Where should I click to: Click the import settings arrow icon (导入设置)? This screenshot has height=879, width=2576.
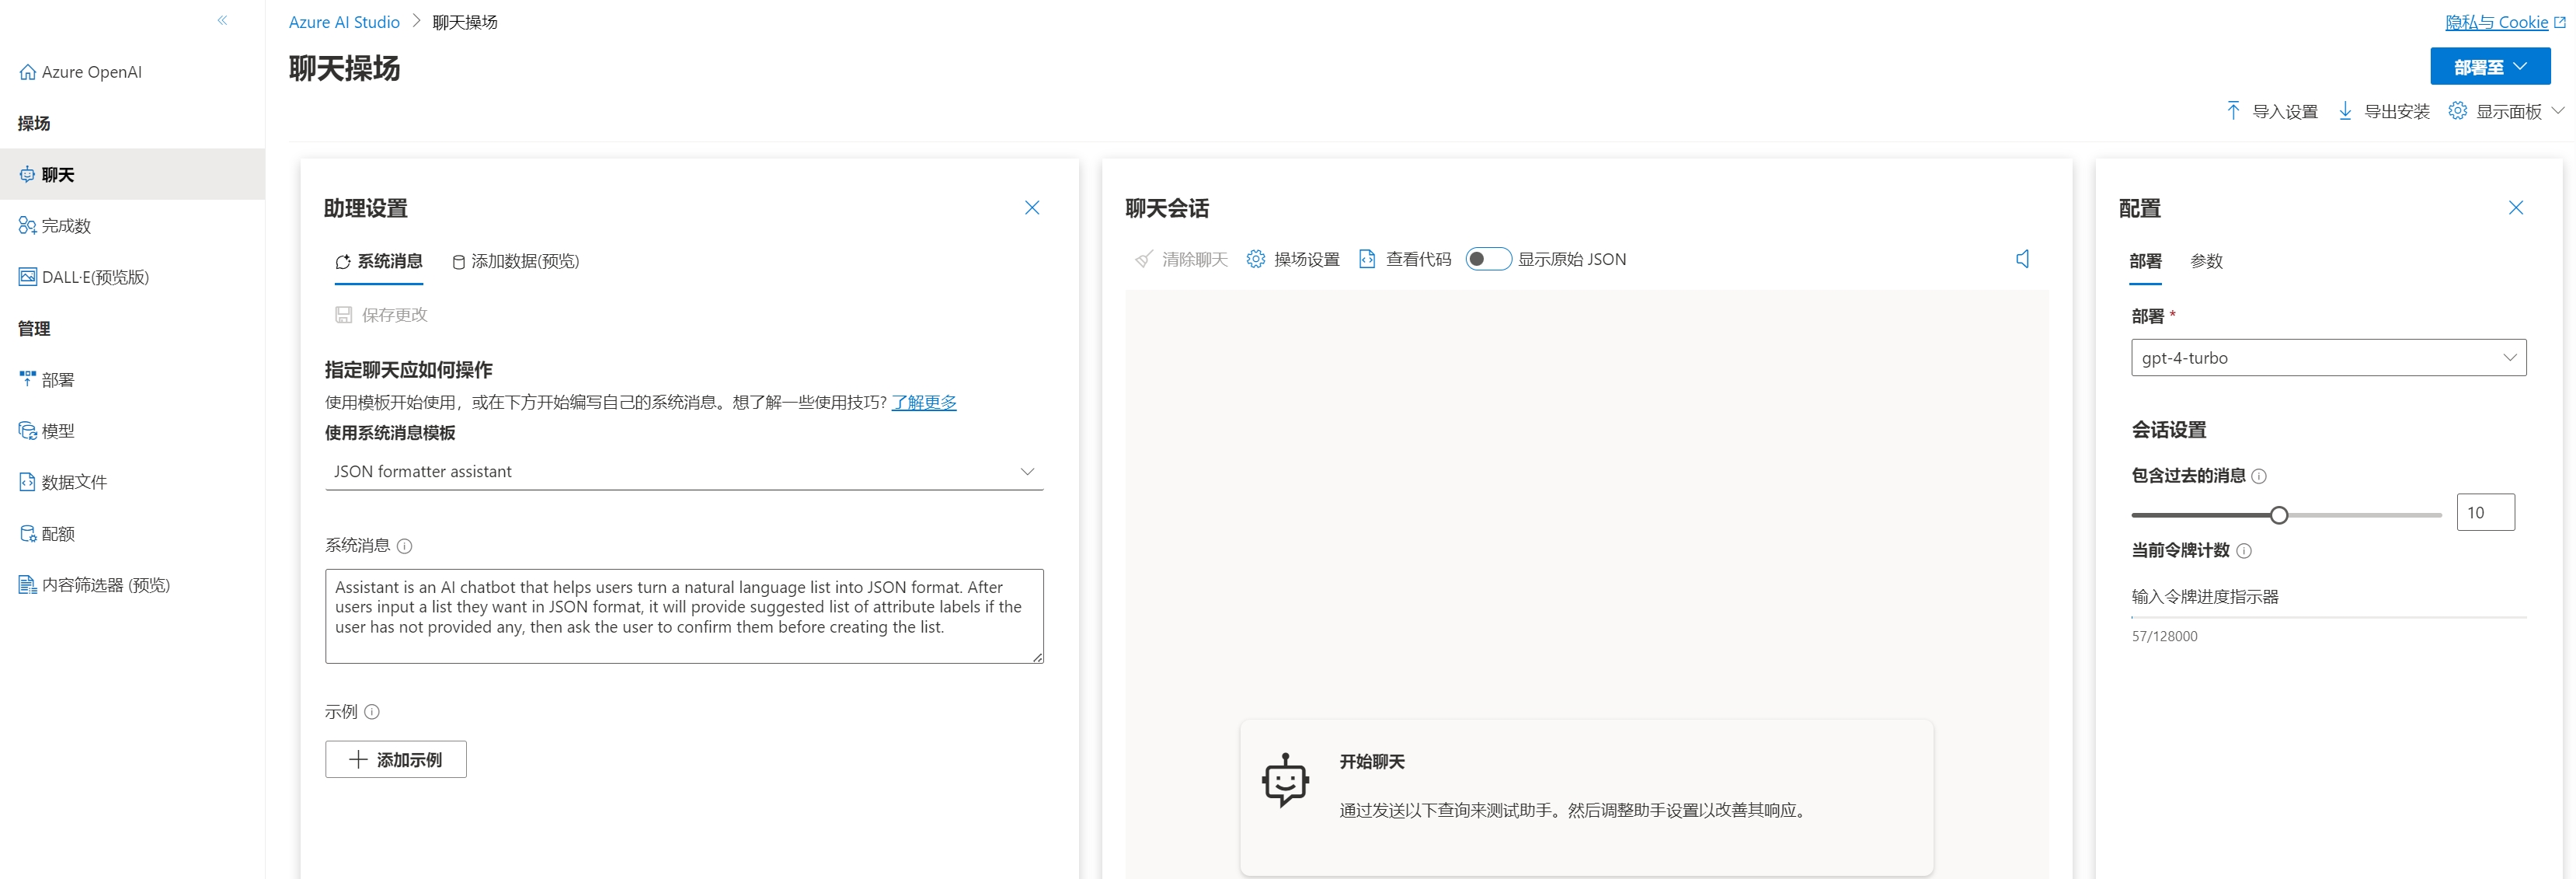pyautogui.click(x=2233, y=110)
